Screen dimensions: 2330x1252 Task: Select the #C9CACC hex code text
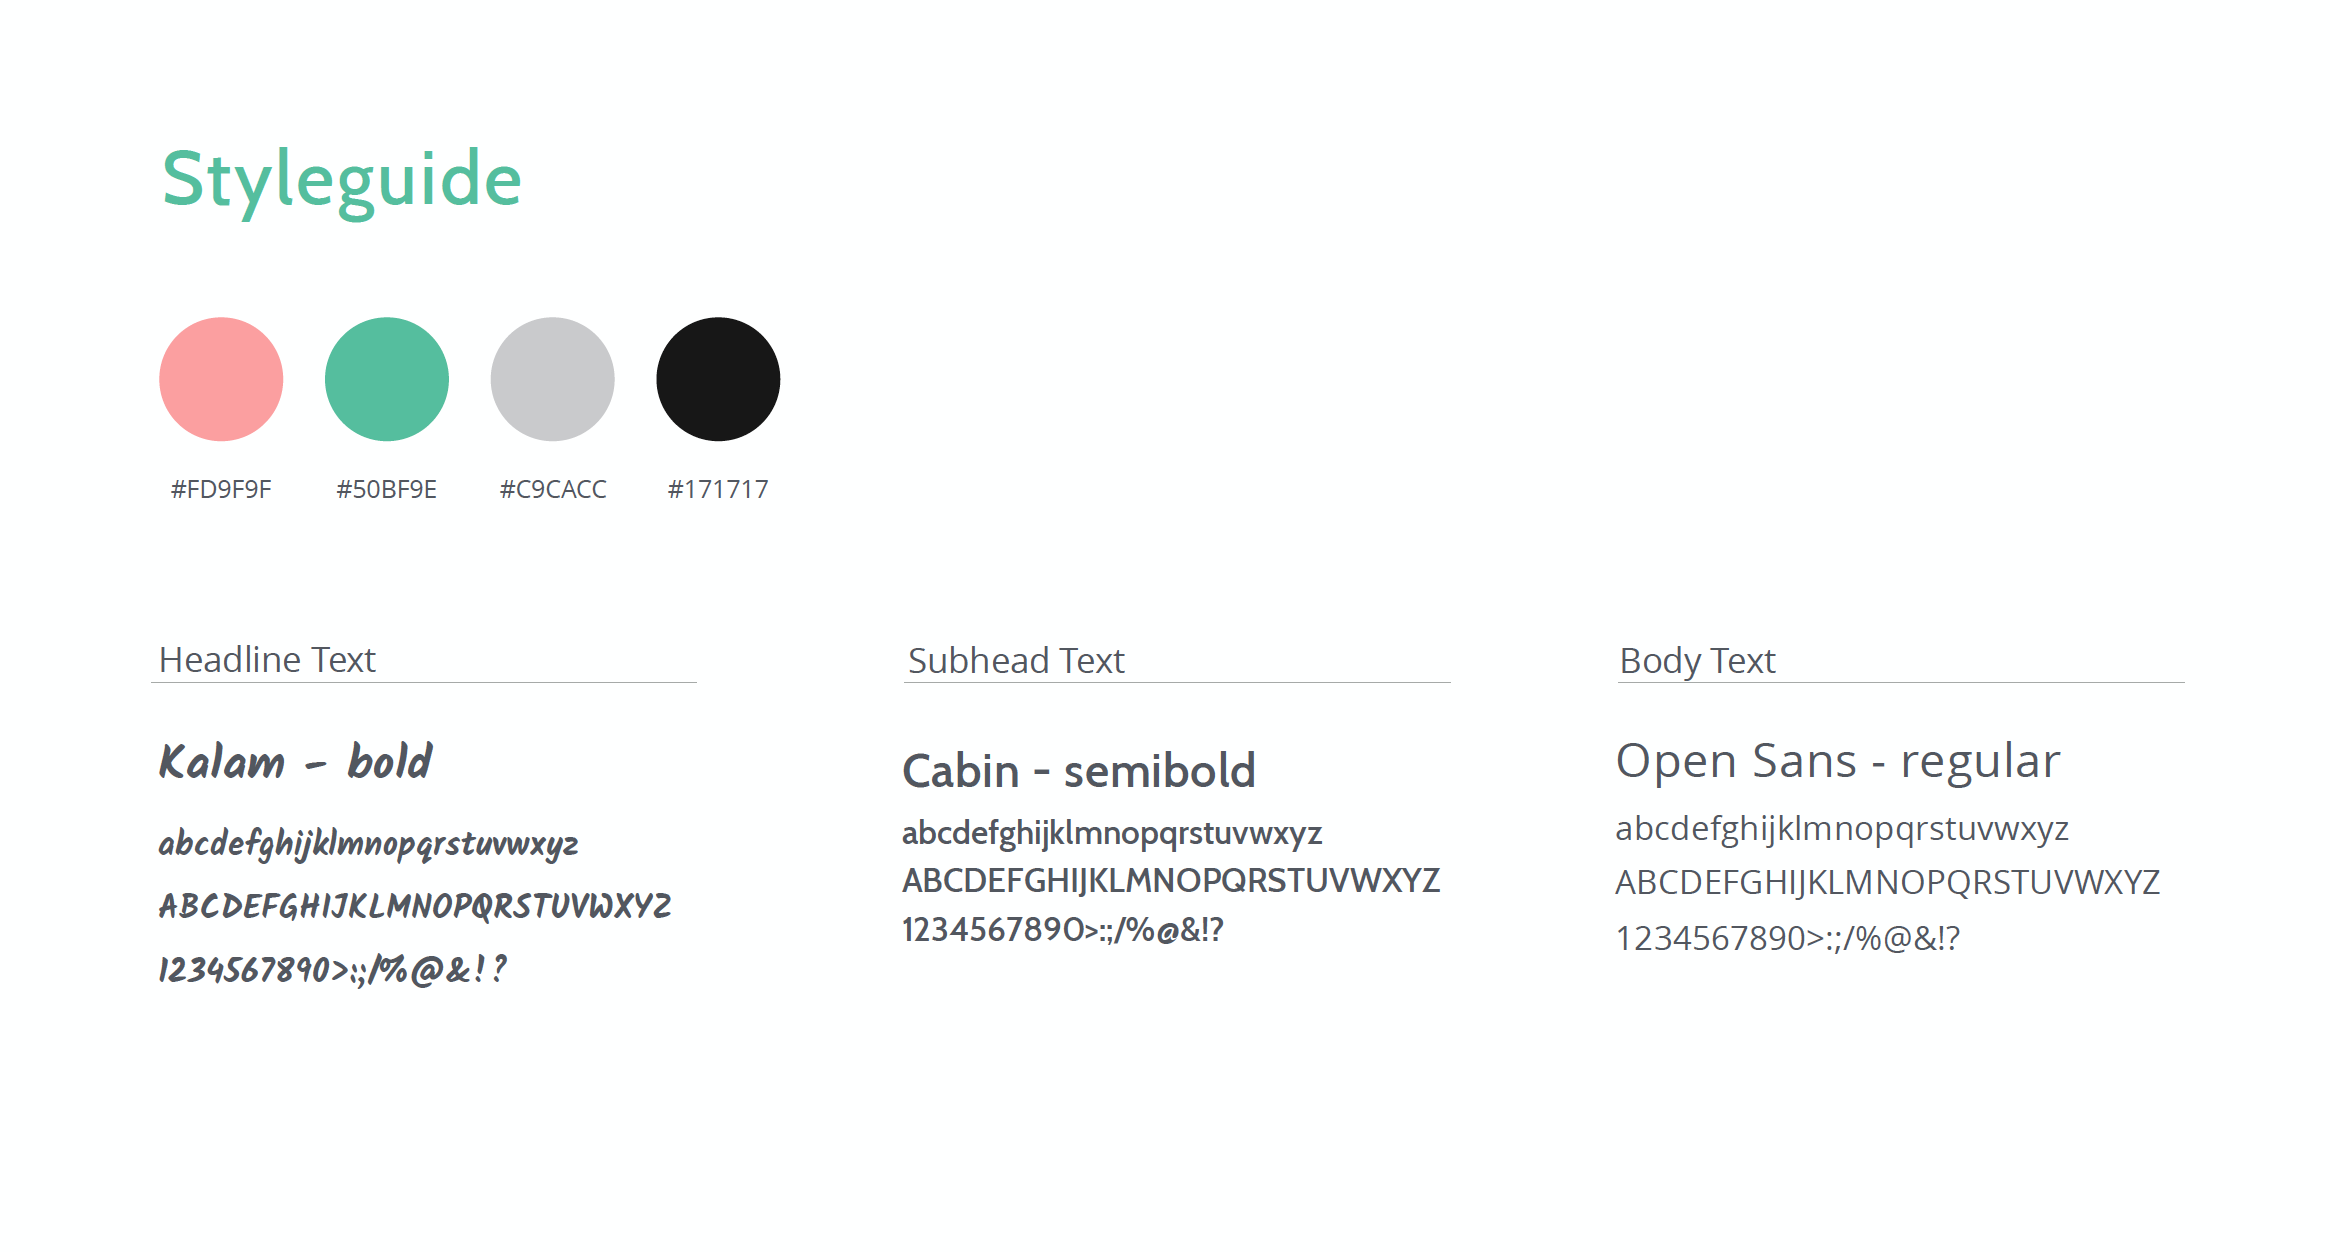click(553, 489)
